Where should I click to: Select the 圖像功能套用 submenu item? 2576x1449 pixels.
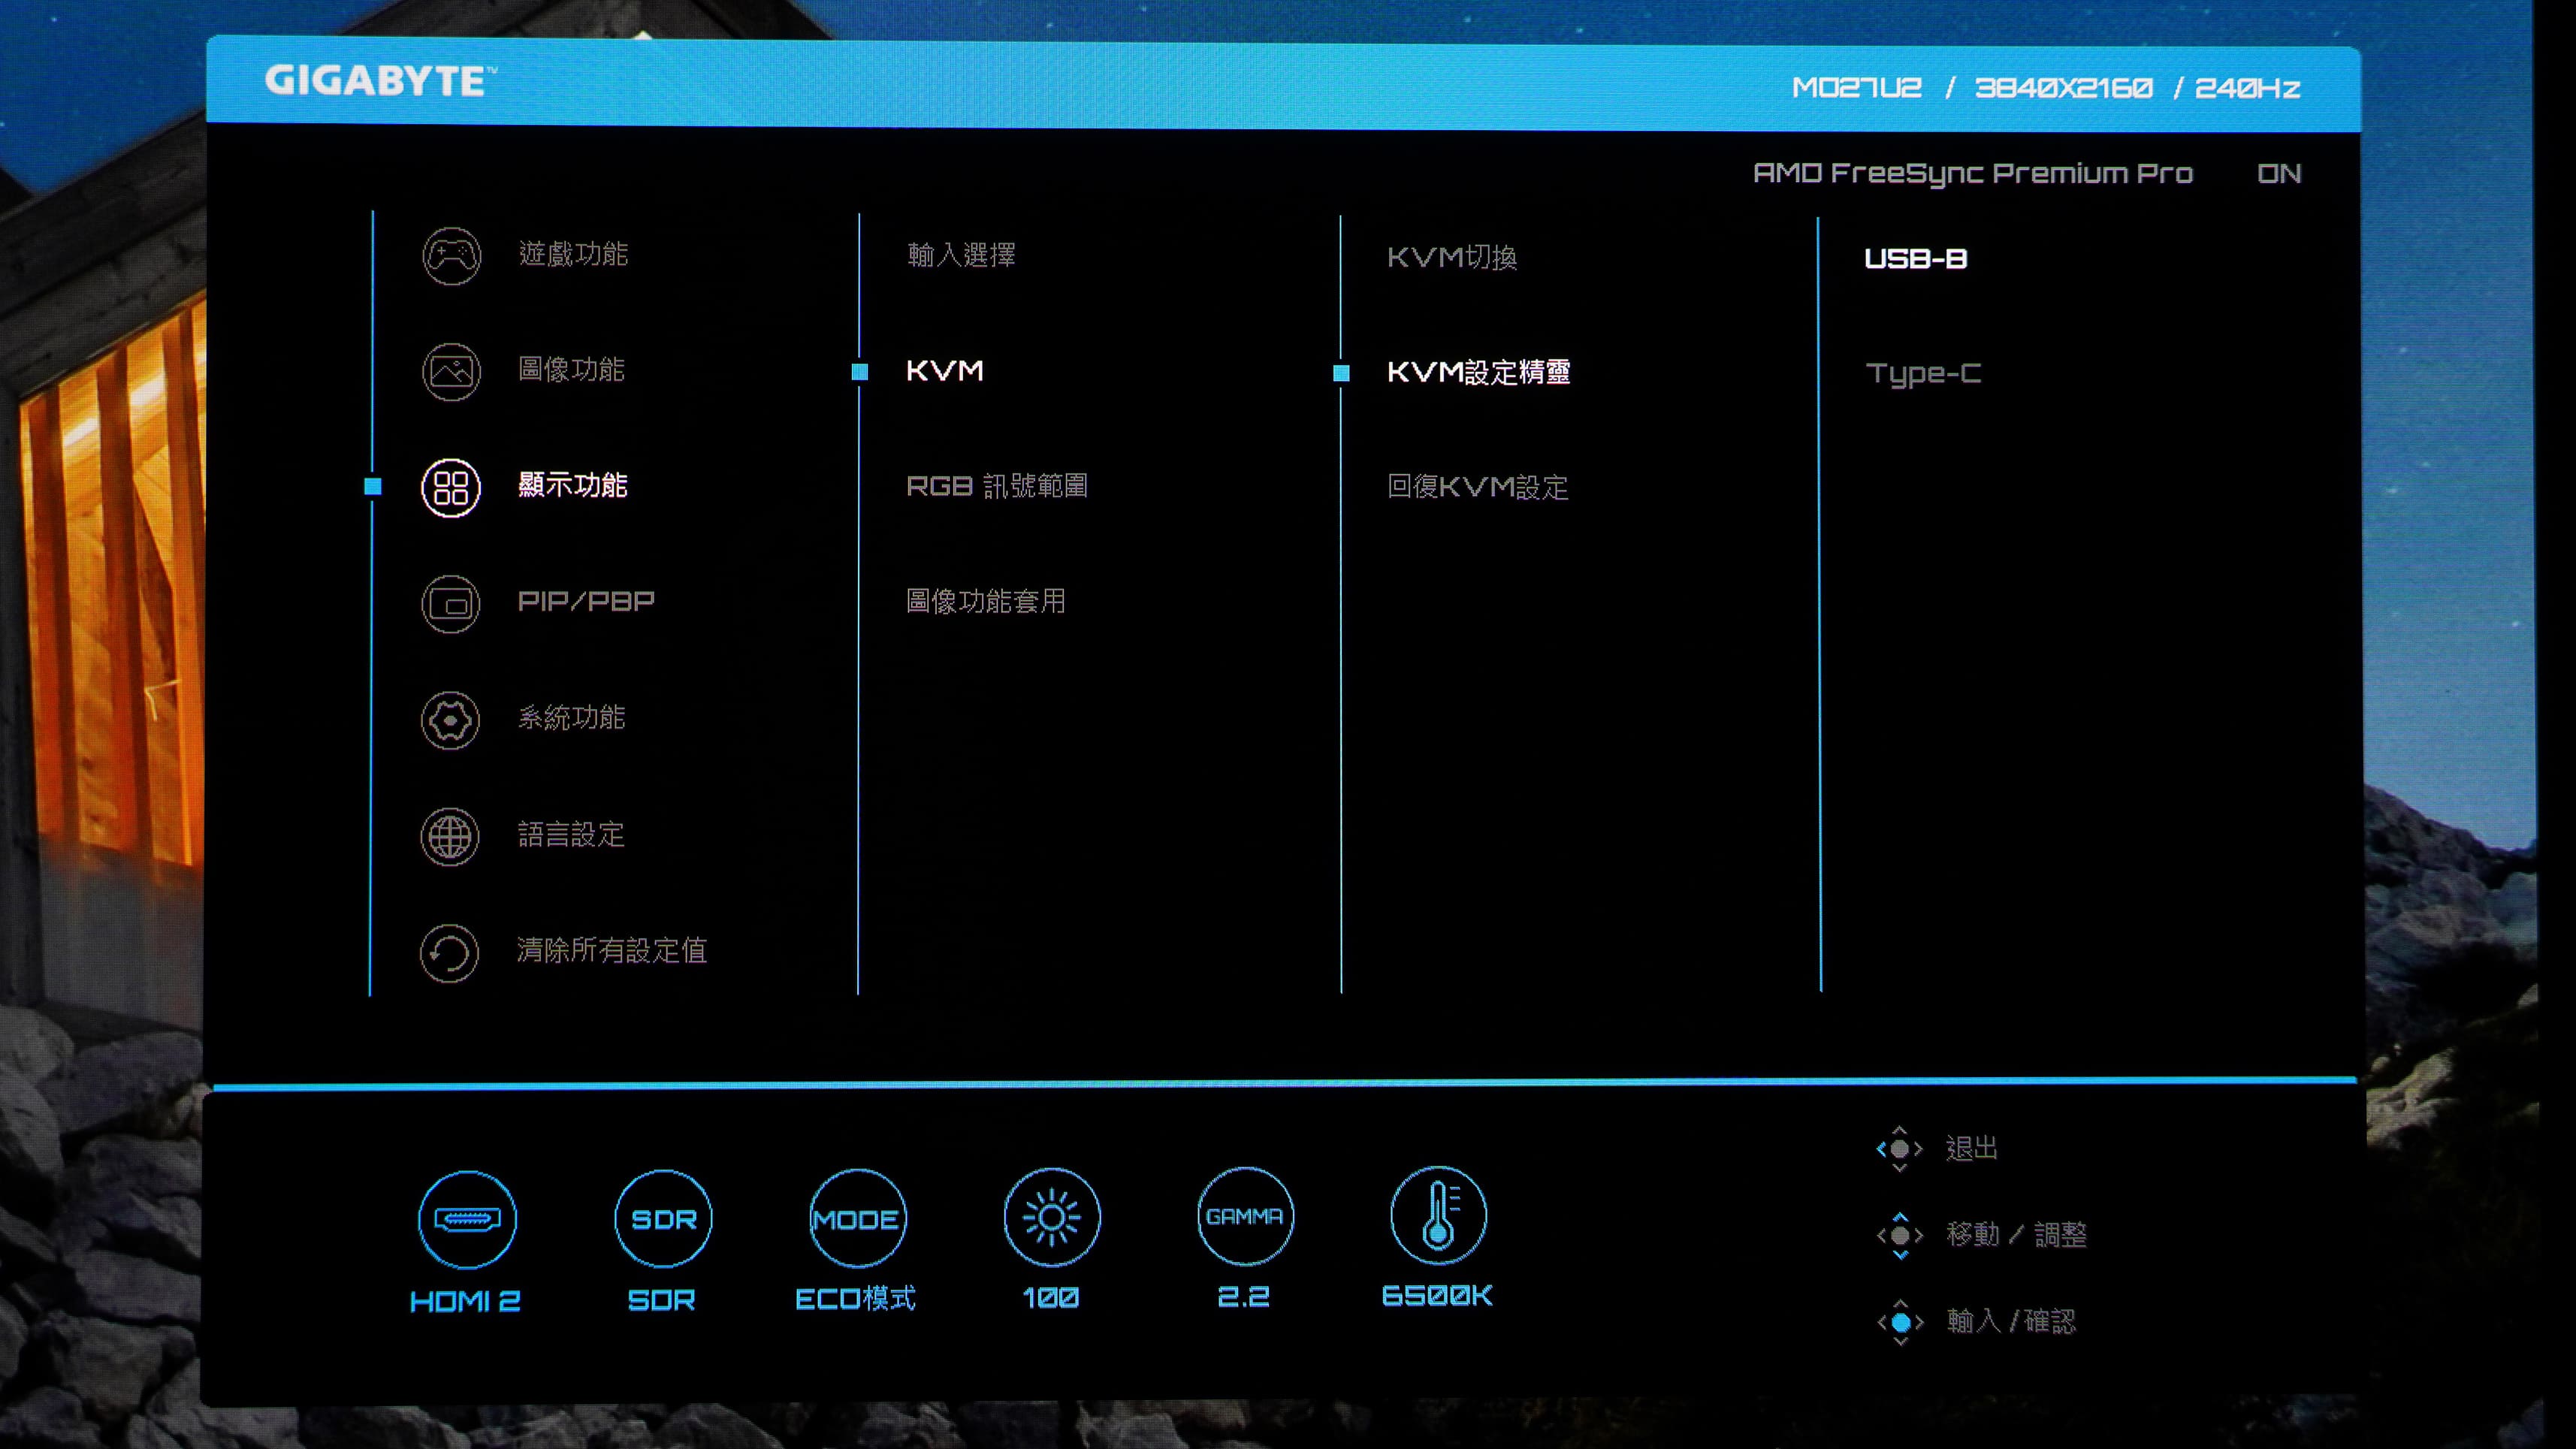click(986, 601)
